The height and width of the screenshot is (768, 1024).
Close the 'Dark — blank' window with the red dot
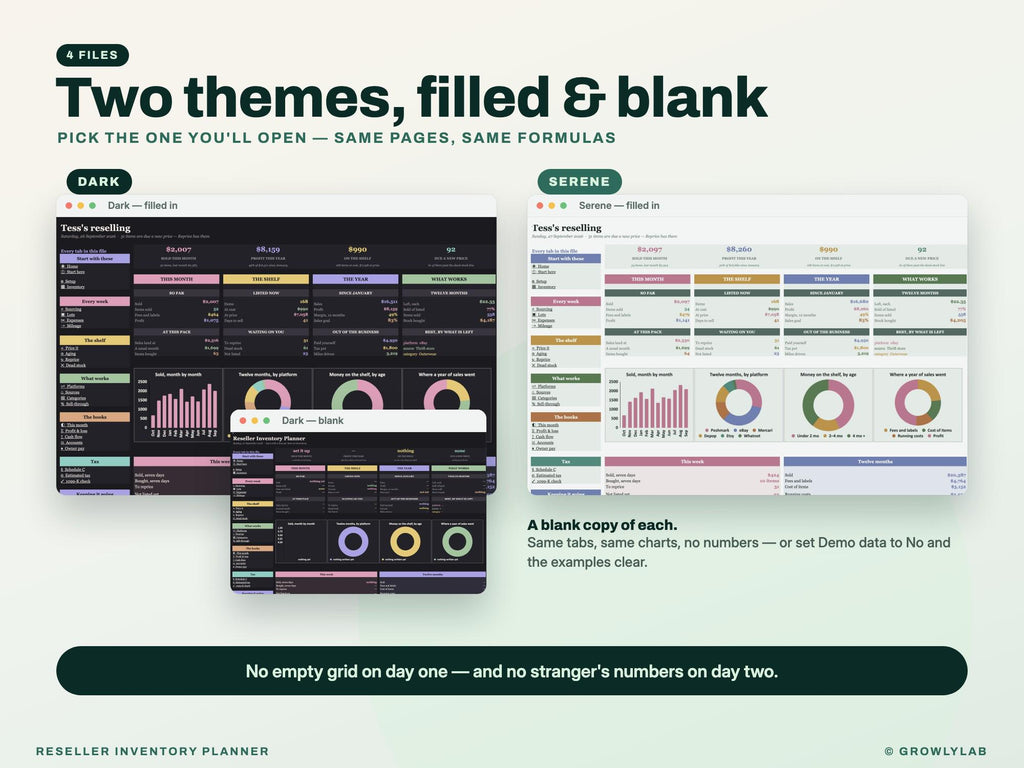tap(243, 421)
